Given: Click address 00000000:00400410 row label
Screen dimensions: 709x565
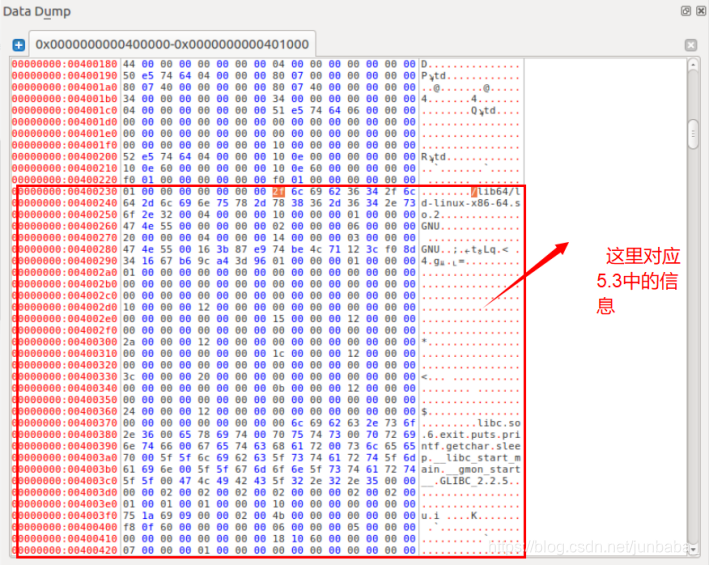Looking at the screenshot, I should [65, 539].
